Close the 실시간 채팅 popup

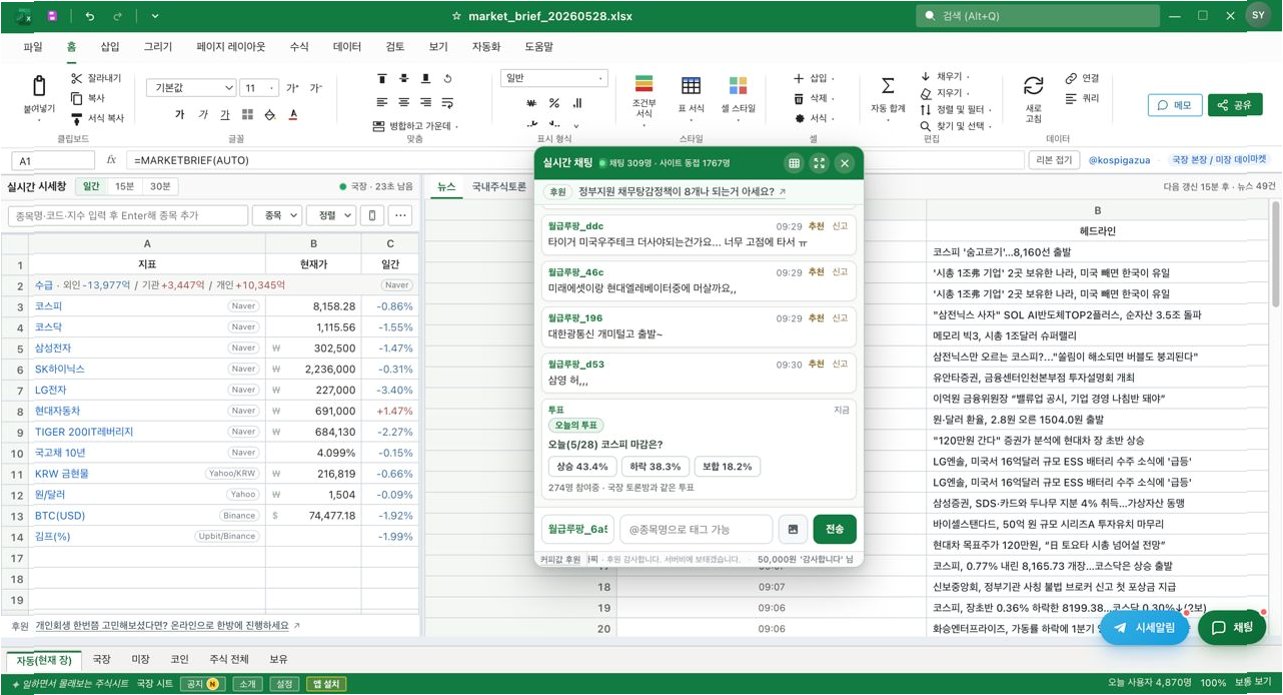pyautogui.click(x=844, y=163)
